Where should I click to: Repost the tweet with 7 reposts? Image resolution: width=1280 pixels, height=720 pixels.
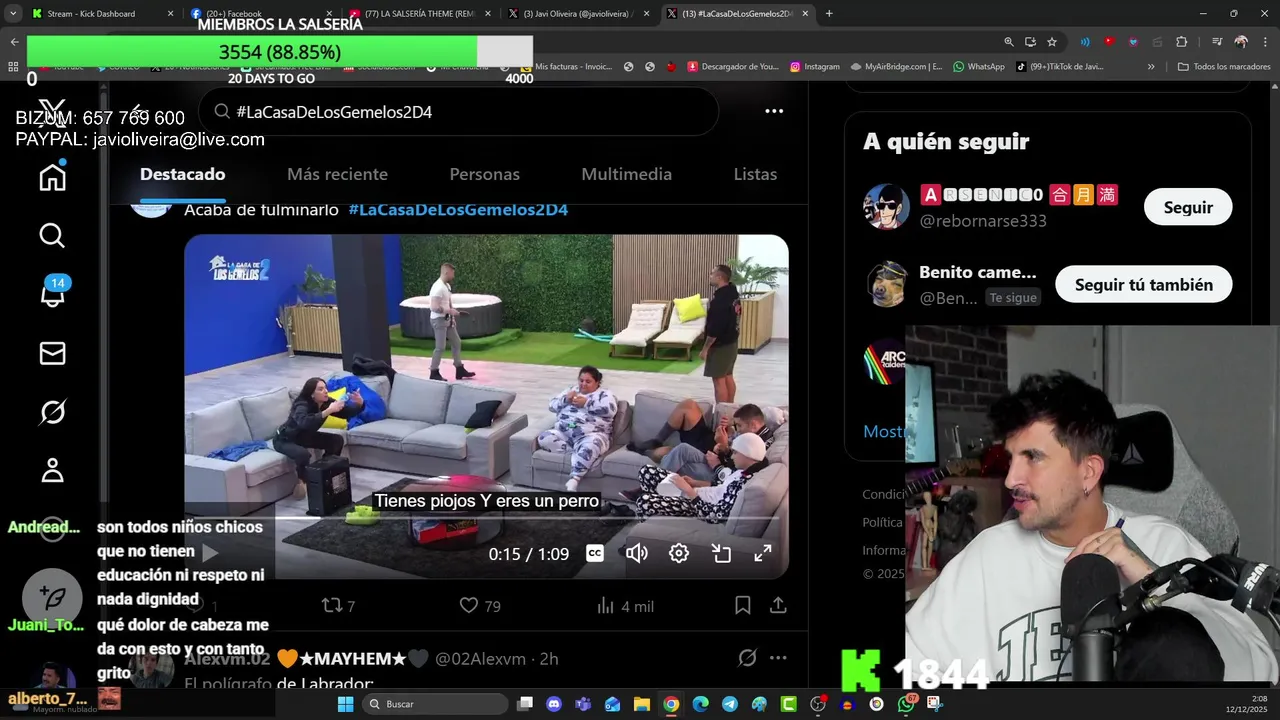[338, 606]
